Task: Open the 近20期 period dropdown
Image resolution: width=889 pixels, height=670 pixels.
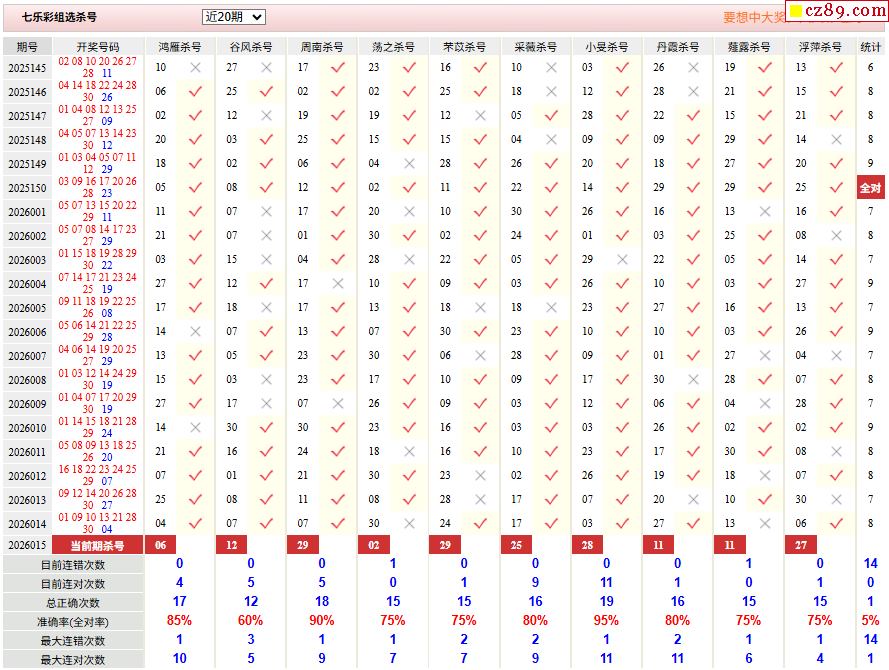Action: pos(233,17)
